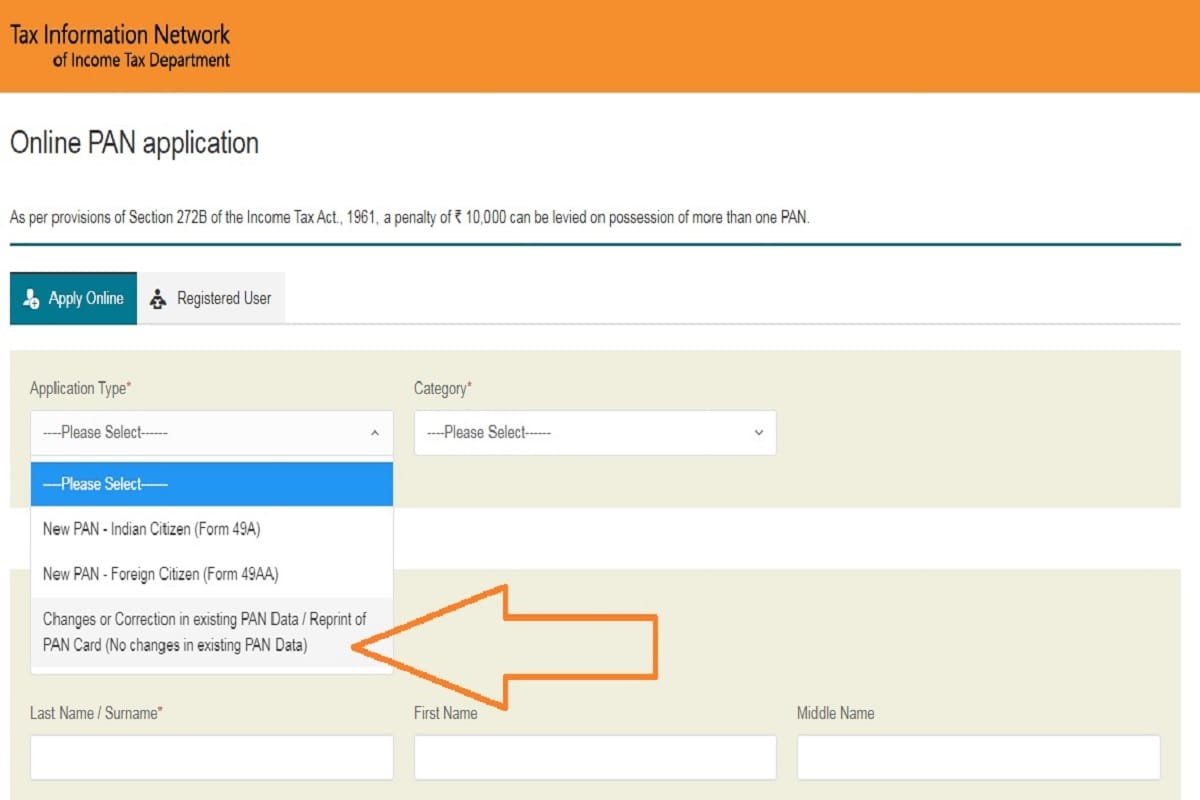The height and width of the screenshot is (800, 1200).
Task: Click the First Name label
Action: pyautogui.click(x=445, y=713)
